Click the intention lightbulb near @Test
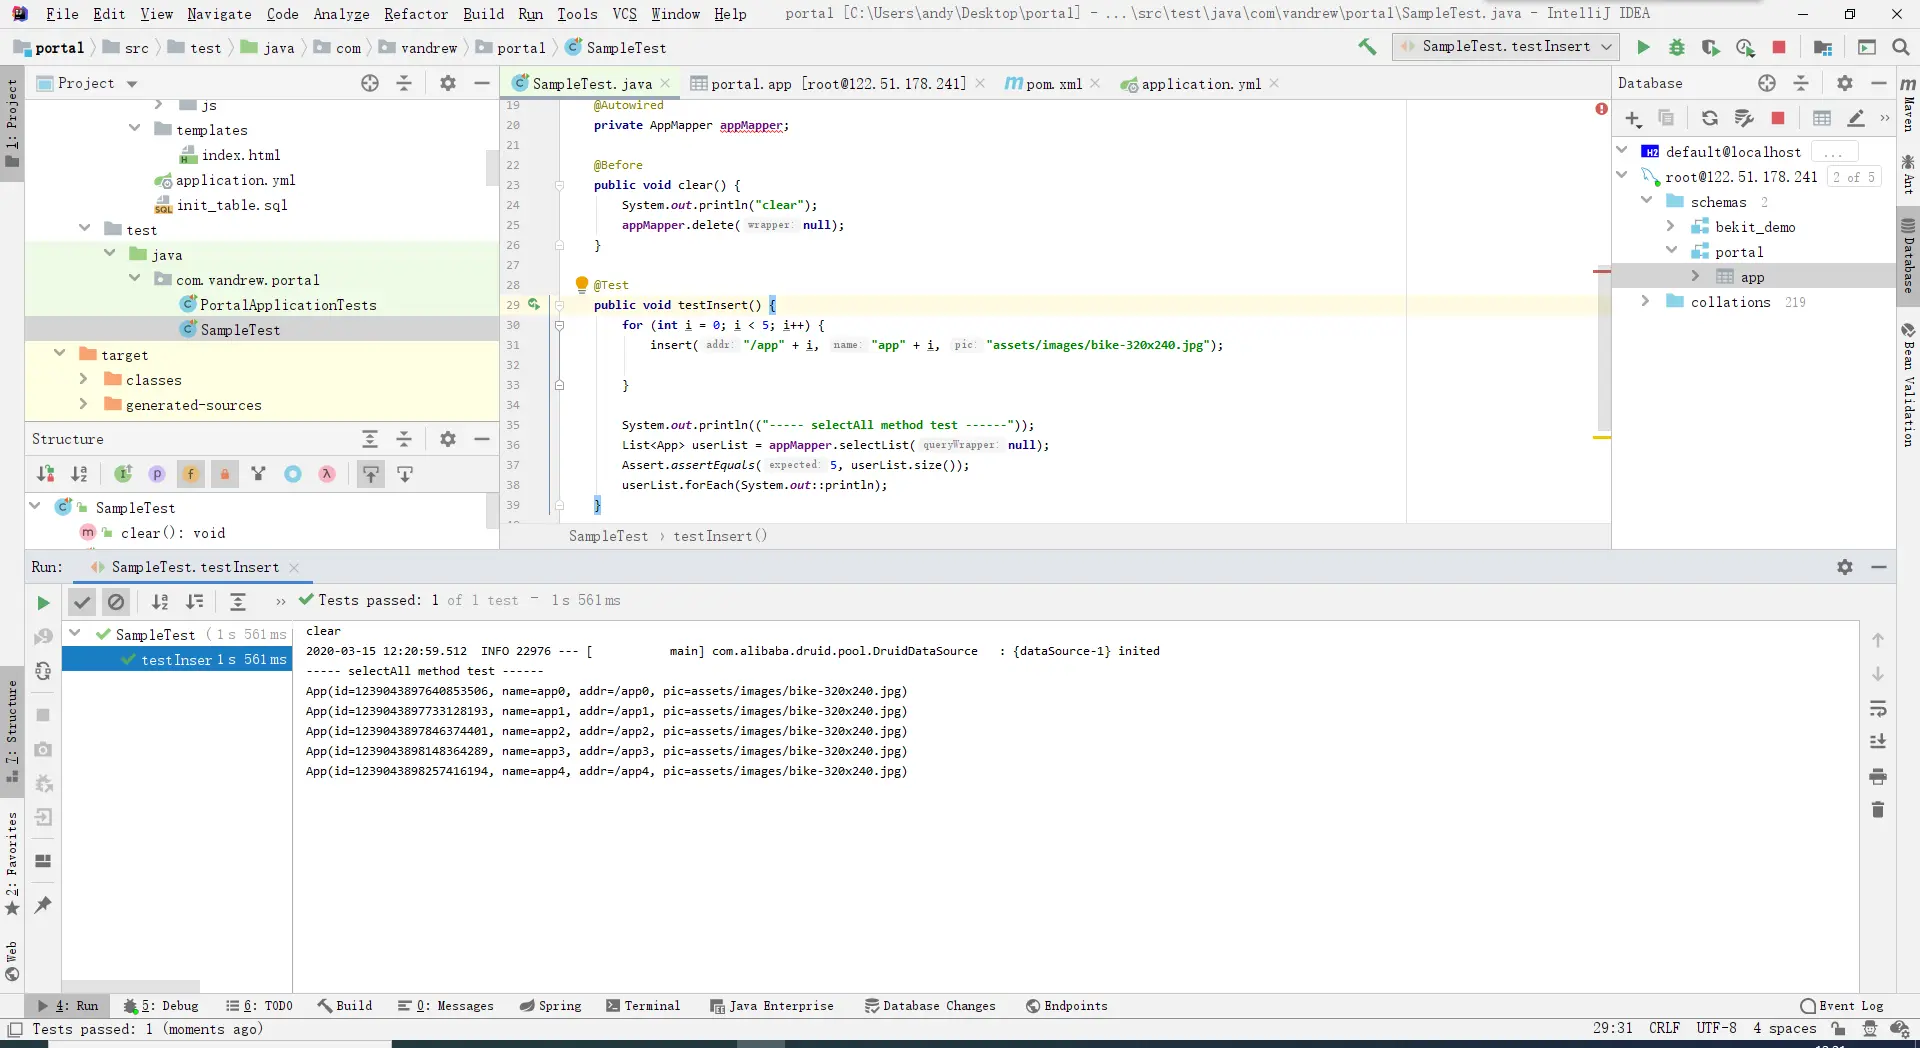The height and width of the screenshot is (1048, 1920). 582,284
